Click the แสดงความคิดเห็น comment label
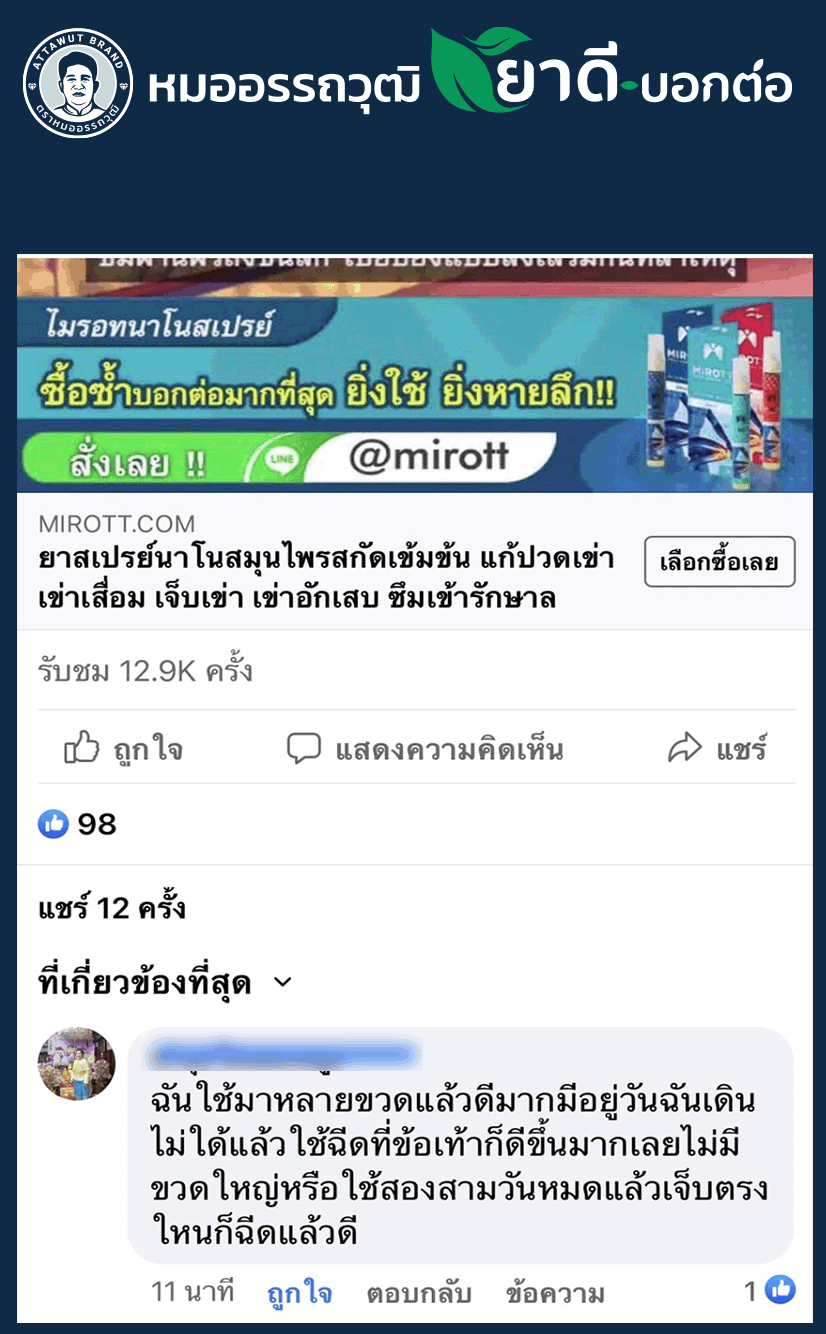 click(x=449, y=749)
